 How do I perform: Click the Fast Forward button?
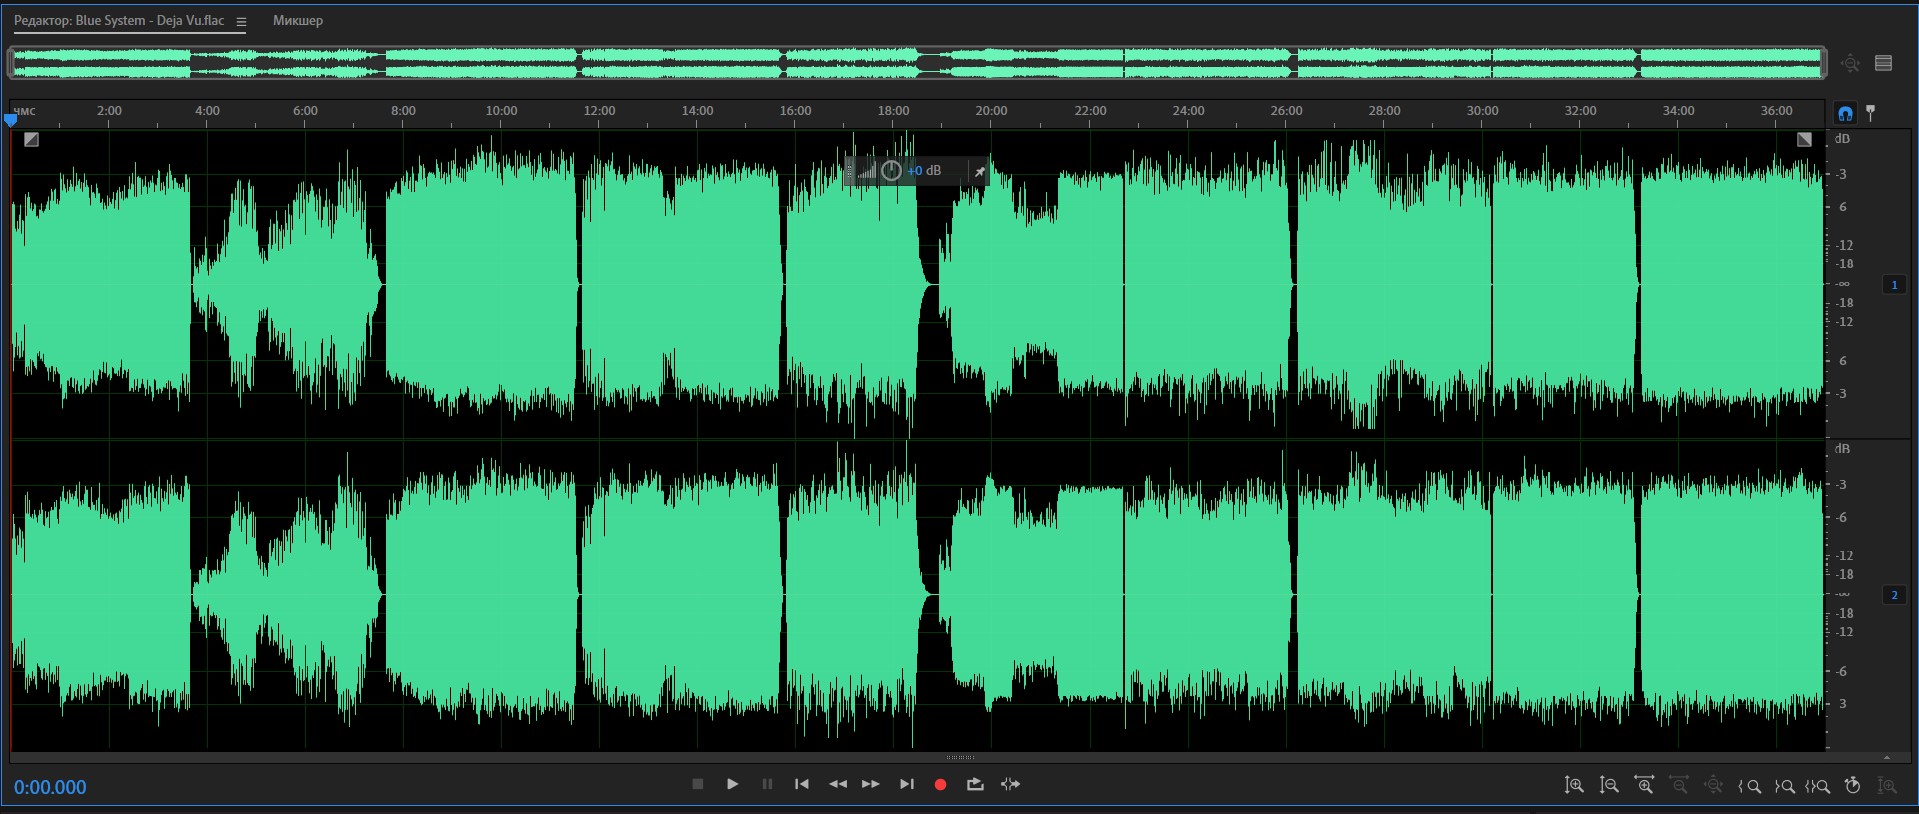[871, 785]
